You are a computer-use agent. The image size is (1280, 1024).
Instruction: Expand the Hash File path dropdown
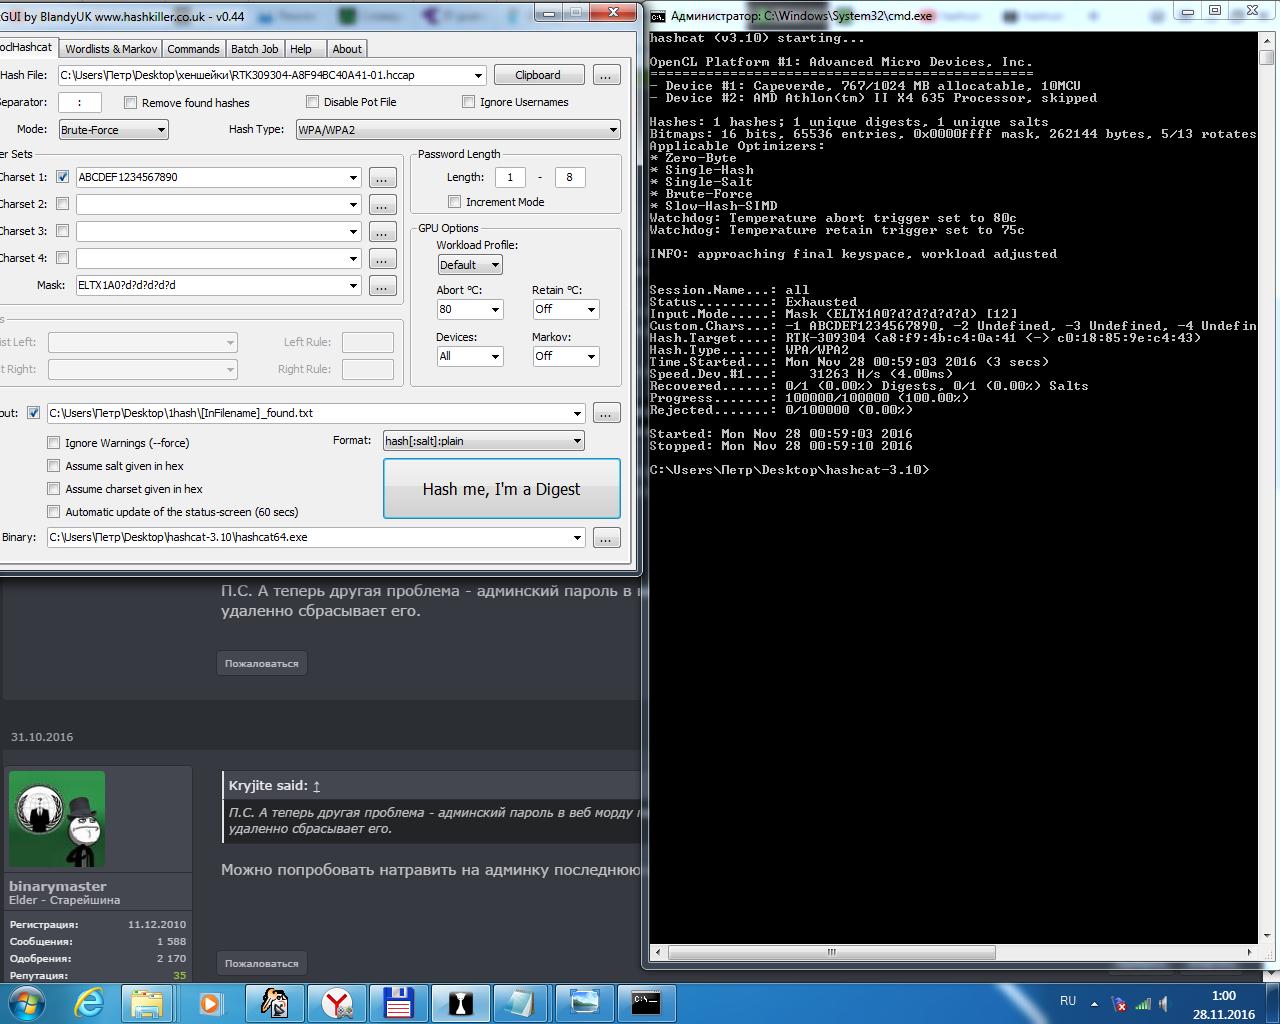click(x=478, y=75)
